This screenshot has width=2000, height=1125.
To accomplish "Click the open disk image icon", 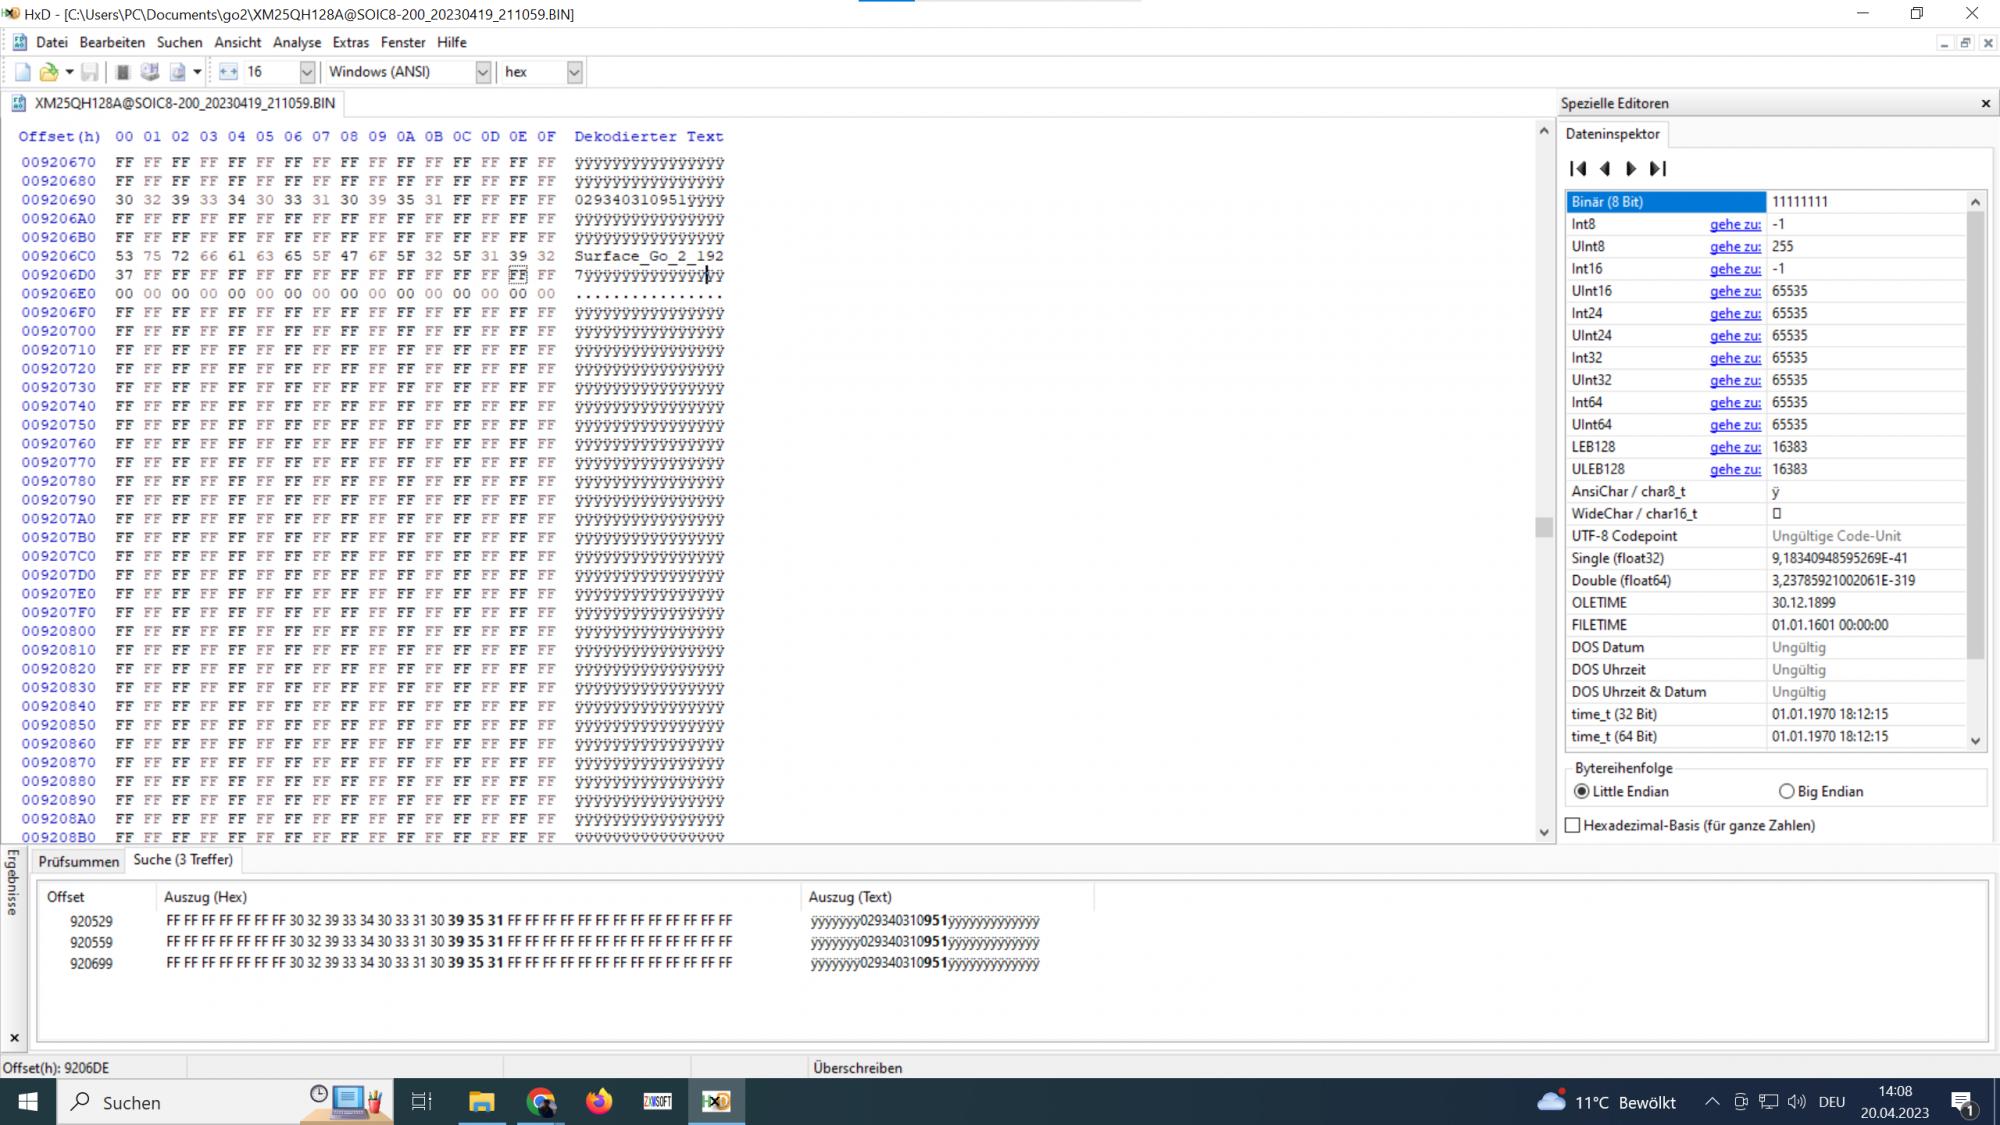I will tap(178, 72).
